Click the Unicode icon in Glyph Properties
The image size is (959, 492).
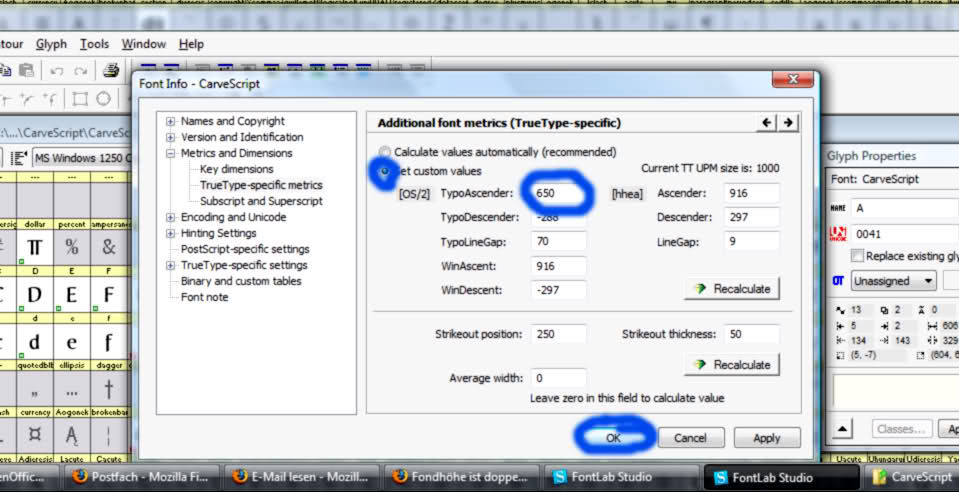pos(838,233)
